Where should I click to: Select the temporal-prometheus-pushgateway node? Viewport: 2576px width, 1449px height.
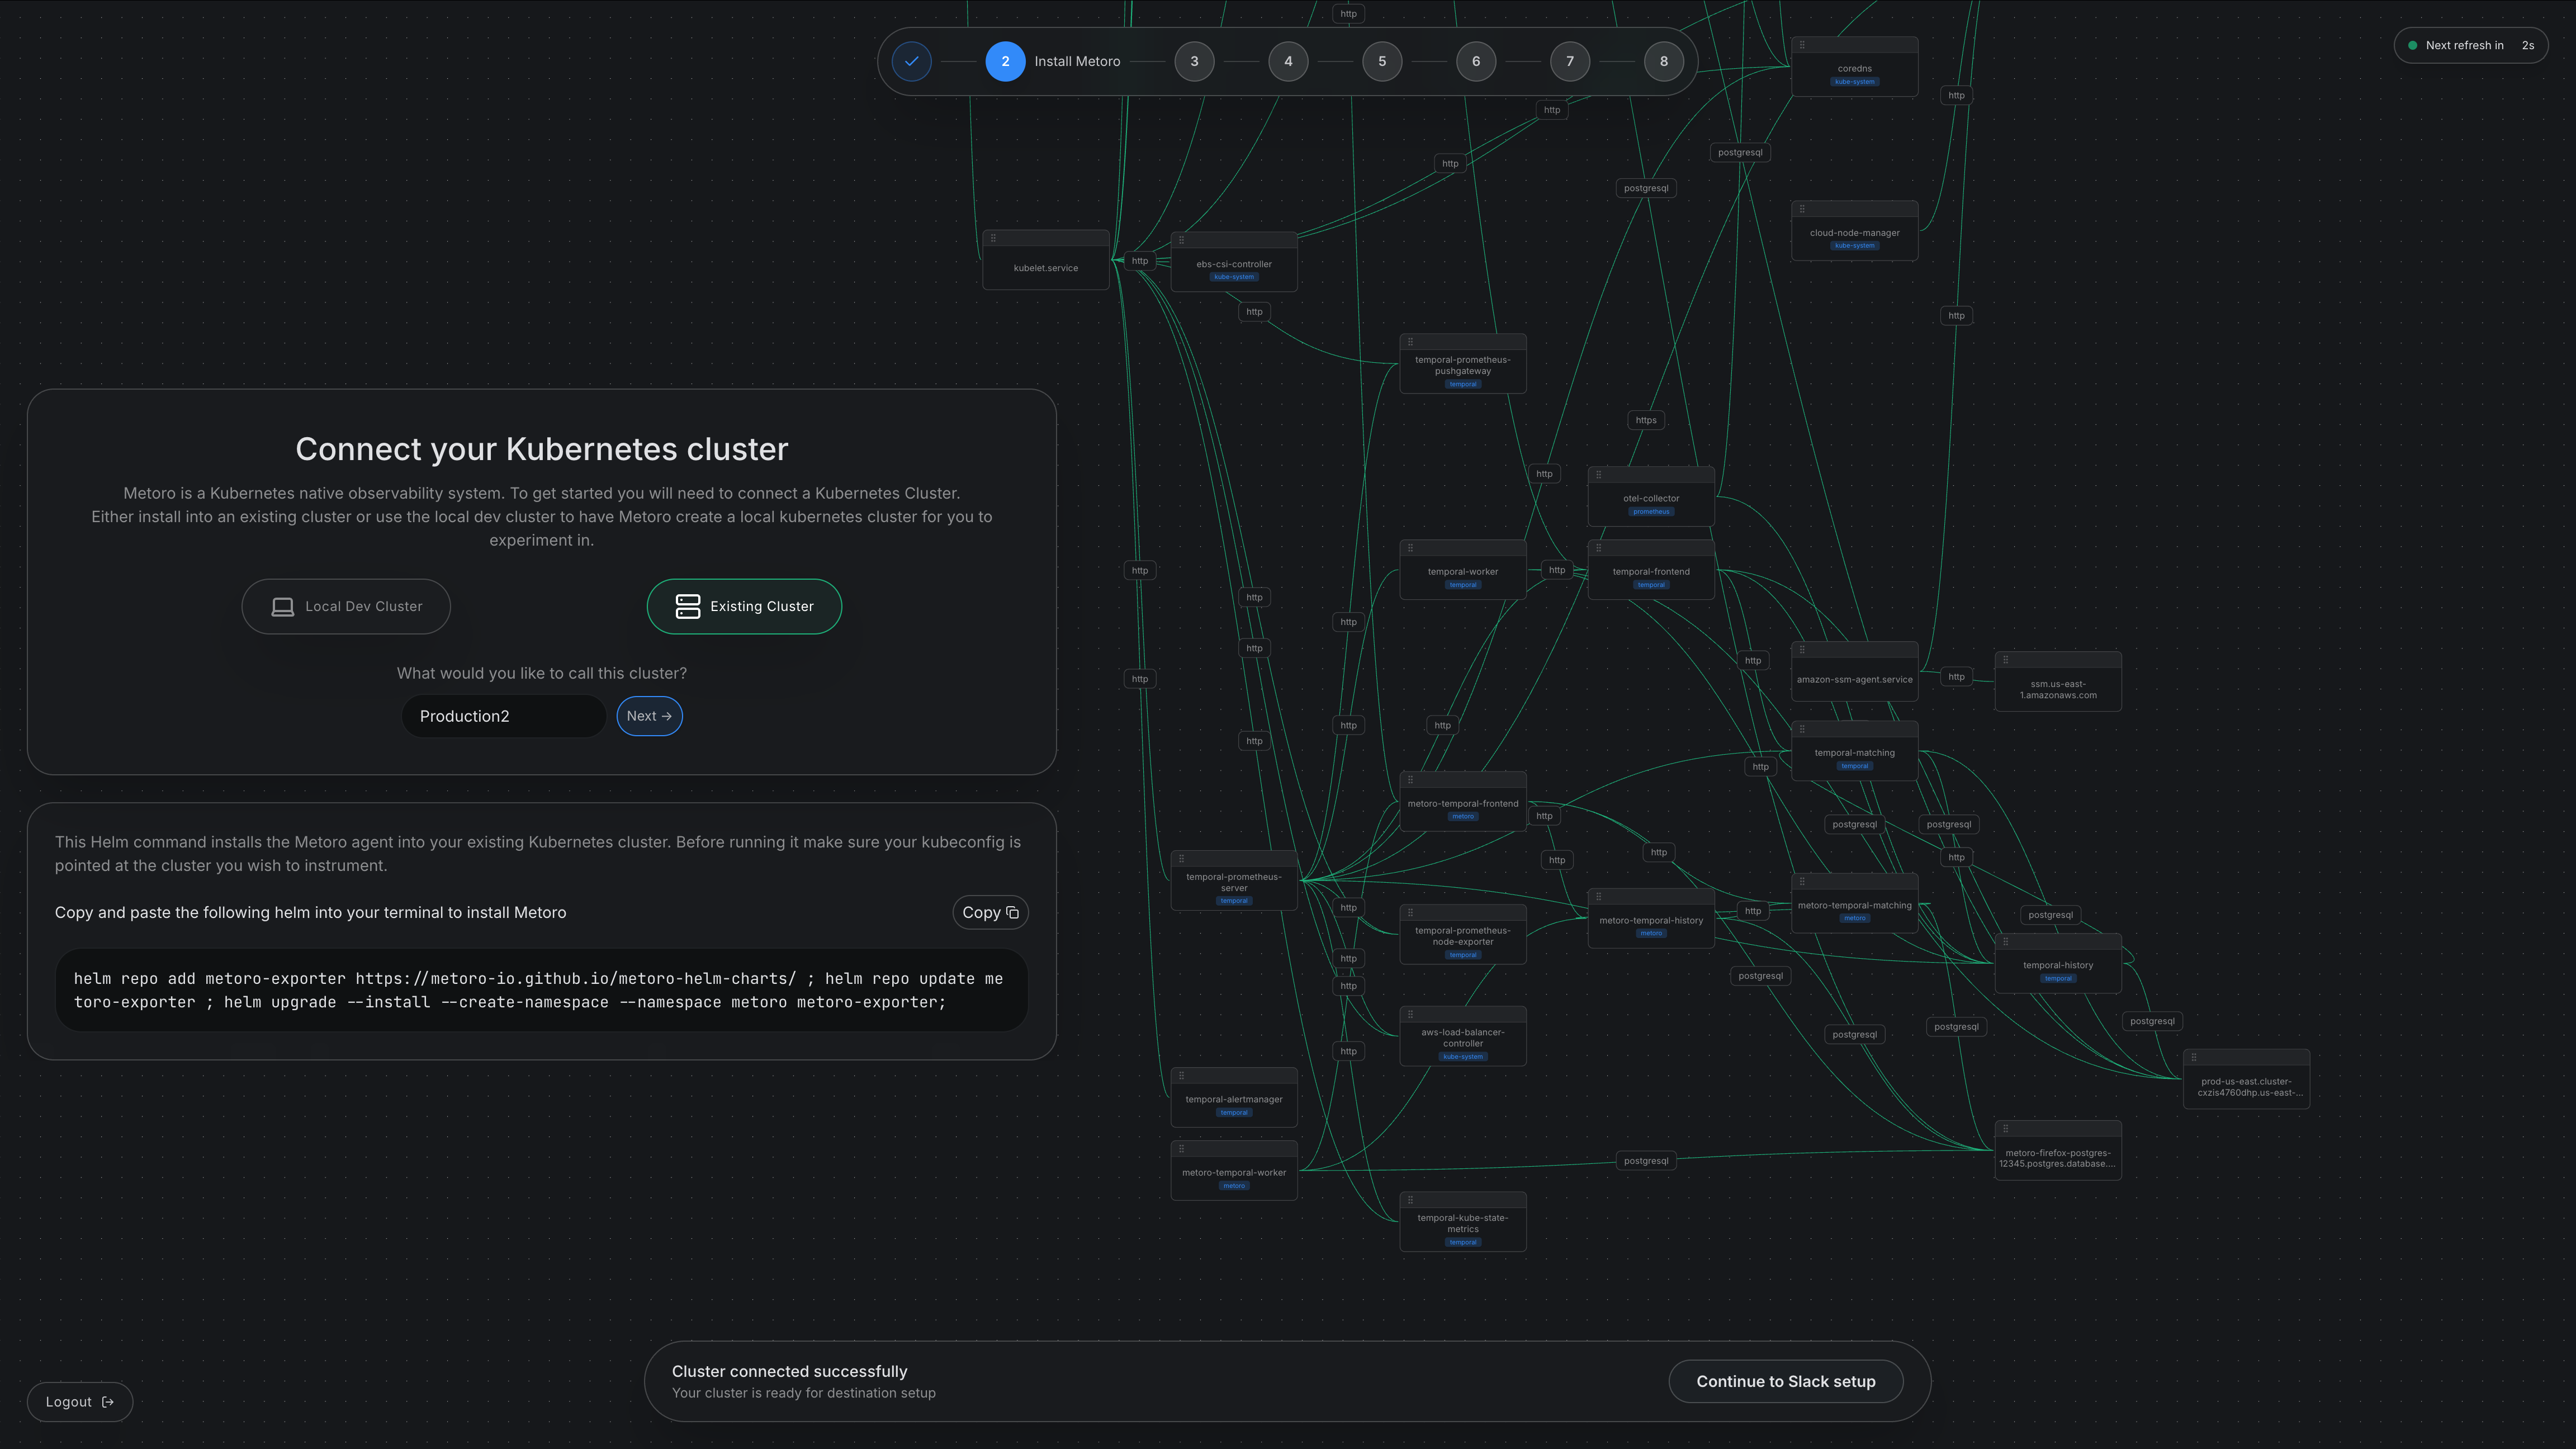tap(1463, 364)
